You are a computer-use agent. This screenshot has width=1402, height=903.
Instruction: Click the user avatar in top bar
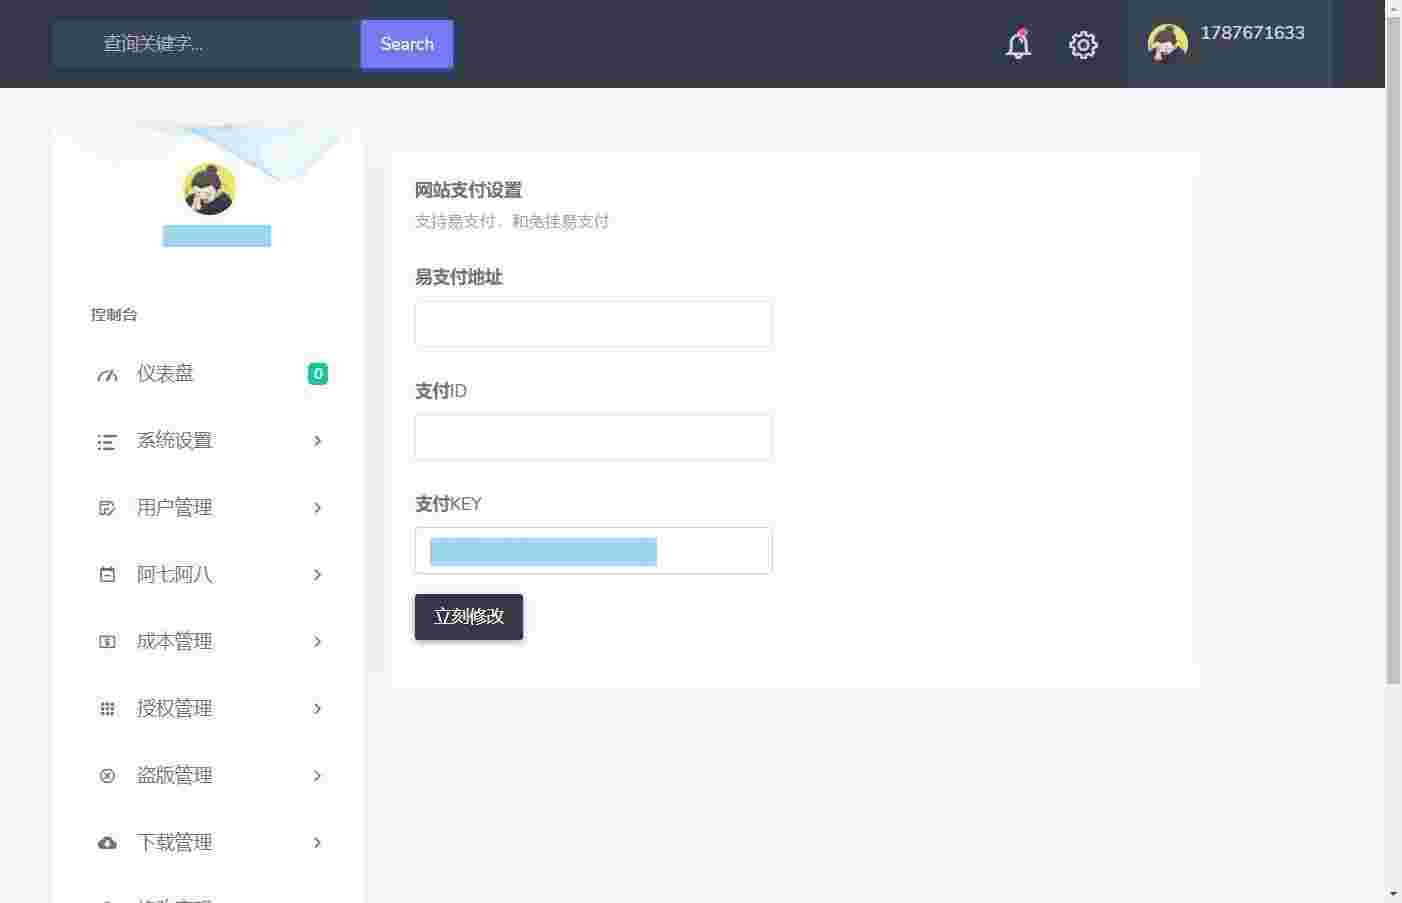click(1167, 43)
